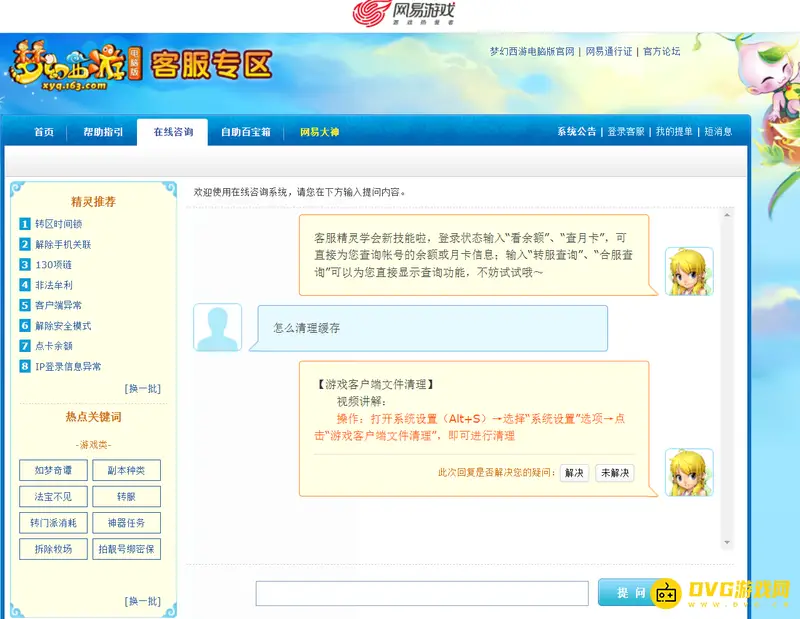The width and height of the screenshot is (800, 619).
Task: Focus the question input field
Action: point(422,593)
